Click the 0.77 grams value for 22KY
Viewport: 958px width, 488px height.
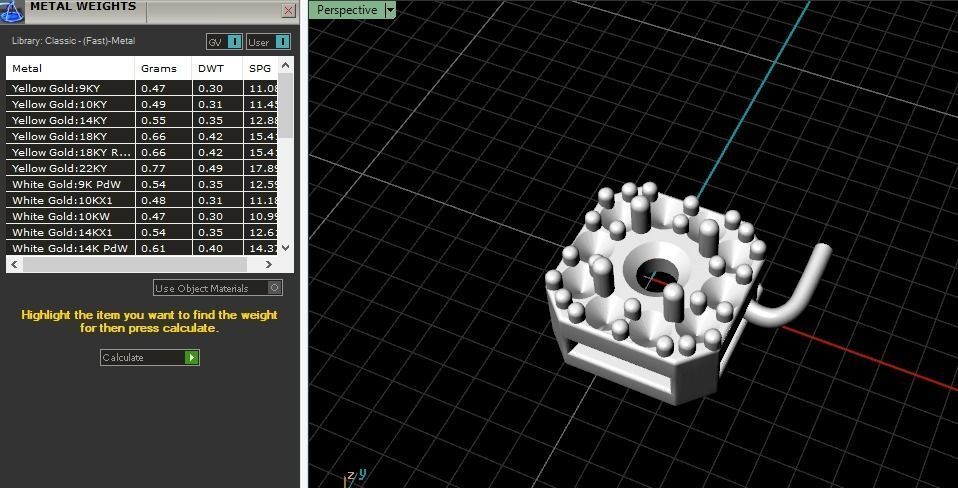pyautogui.click(x=153, y=168)
